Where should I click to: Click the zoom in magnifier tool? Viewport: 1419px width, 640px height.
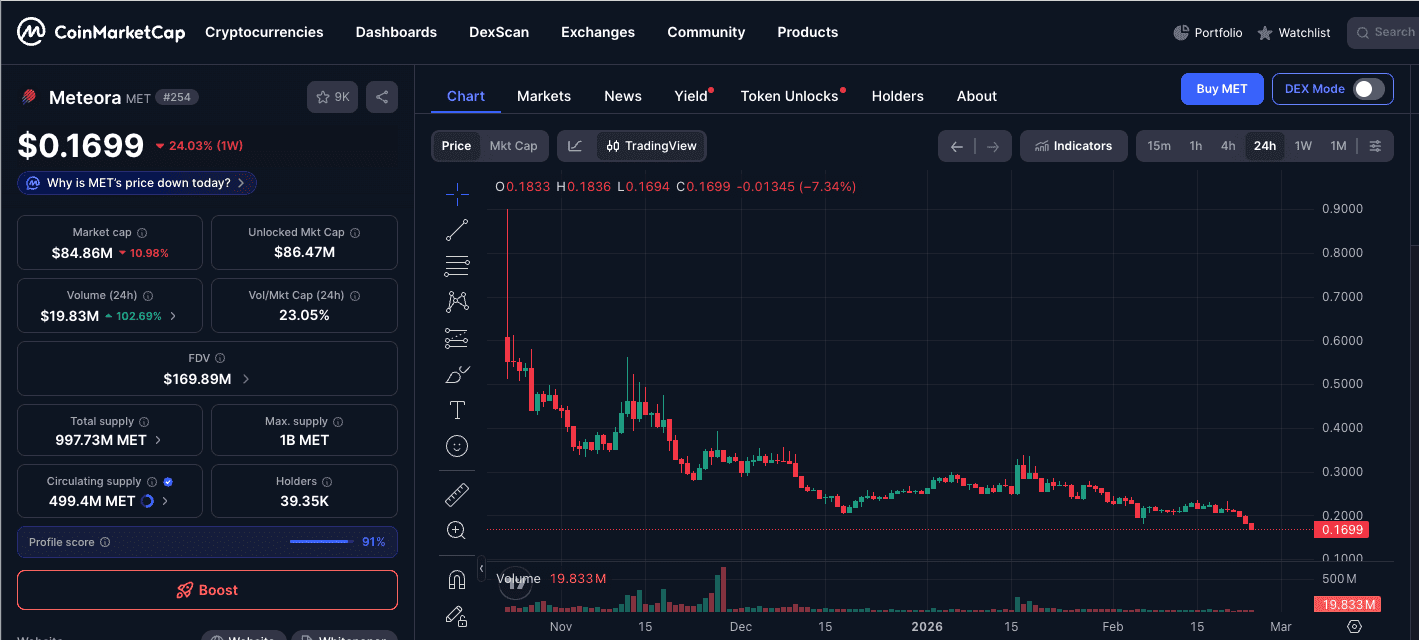[457, 530]
